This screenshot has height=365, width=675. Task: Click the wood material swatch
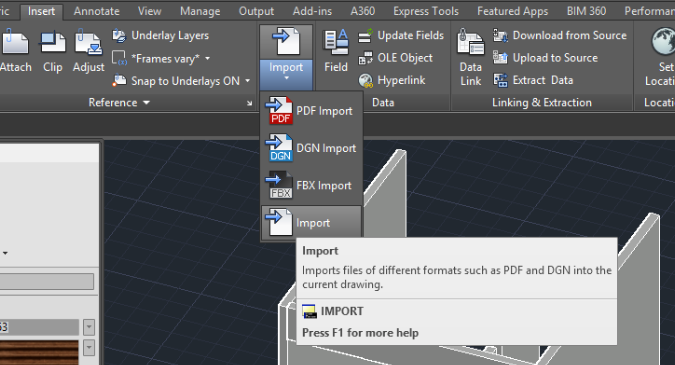(x=39, y=352)
